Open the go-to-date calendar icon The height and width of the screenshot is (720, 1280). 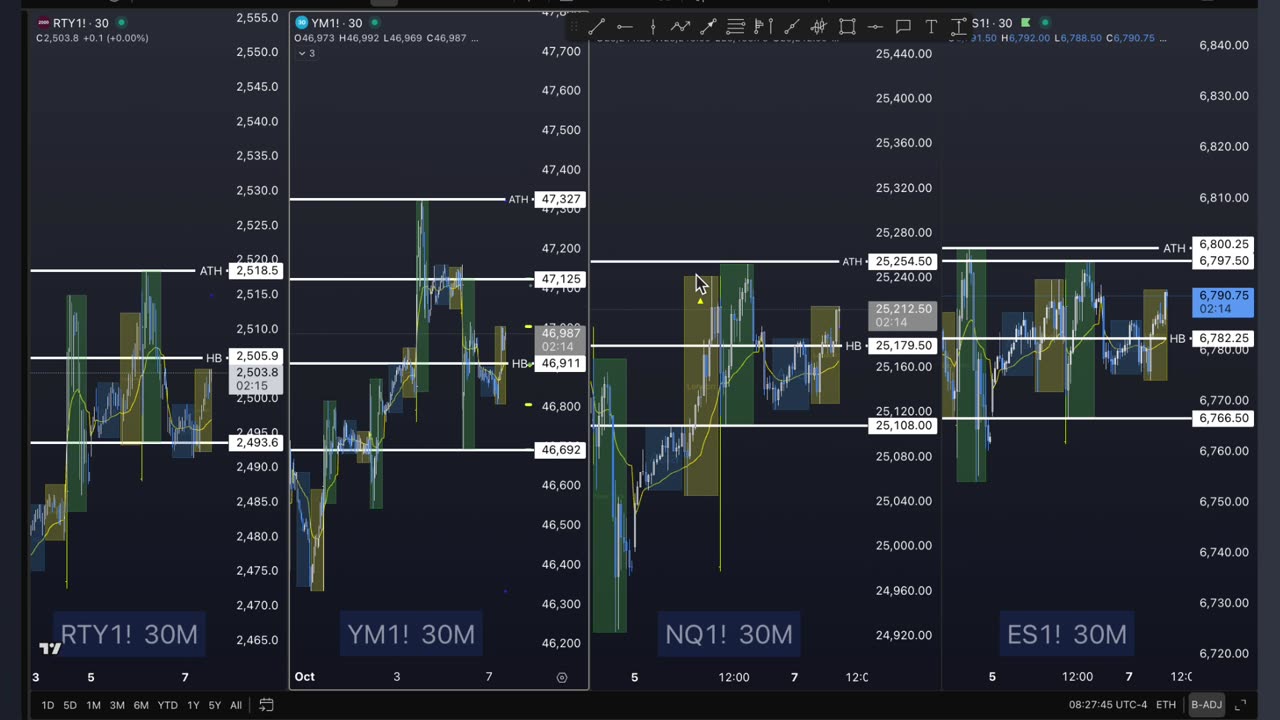[x=266, y=705]
